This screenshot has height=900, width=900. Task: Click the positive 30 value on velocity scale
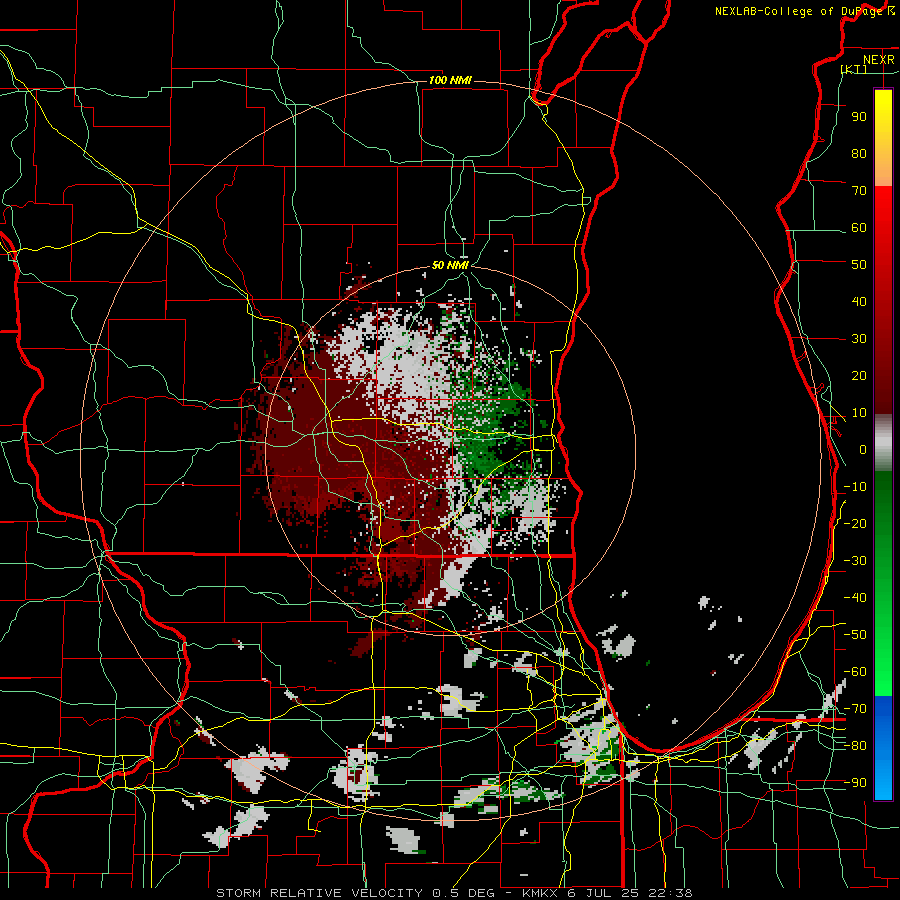coord(859,339)
